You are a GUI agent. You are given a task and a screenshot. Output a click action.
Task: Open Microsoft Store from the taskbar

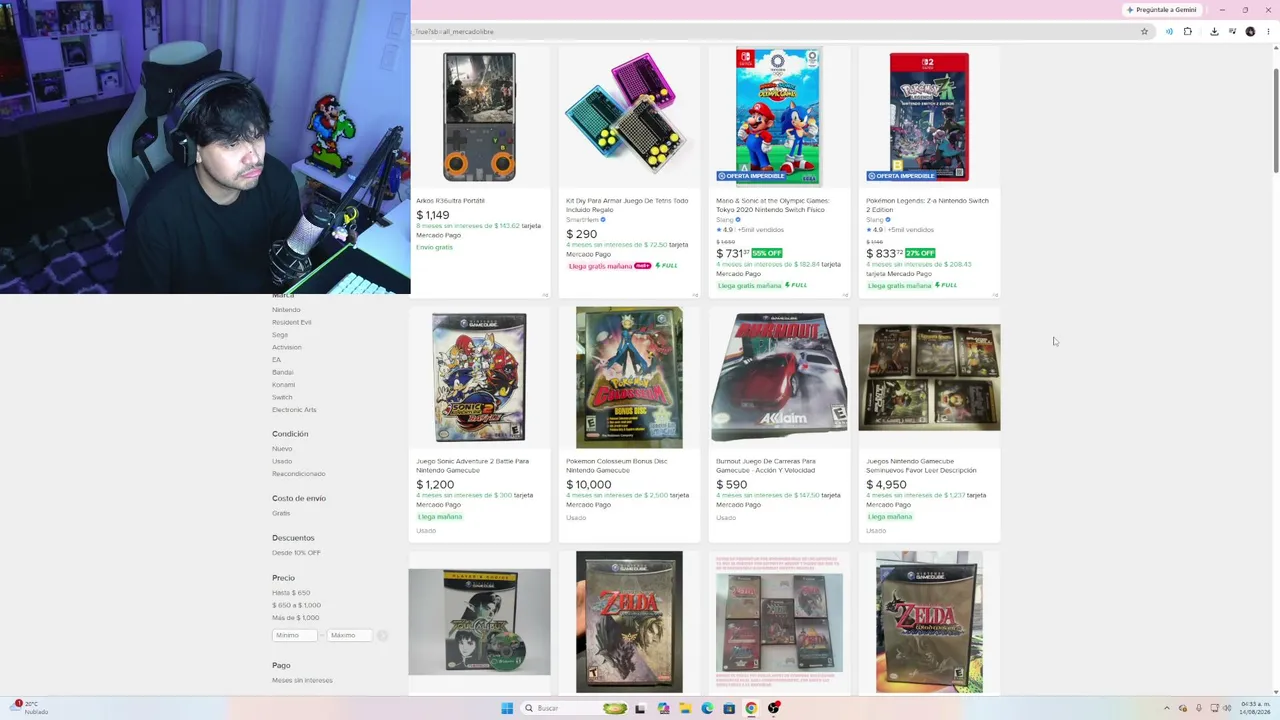729,708
